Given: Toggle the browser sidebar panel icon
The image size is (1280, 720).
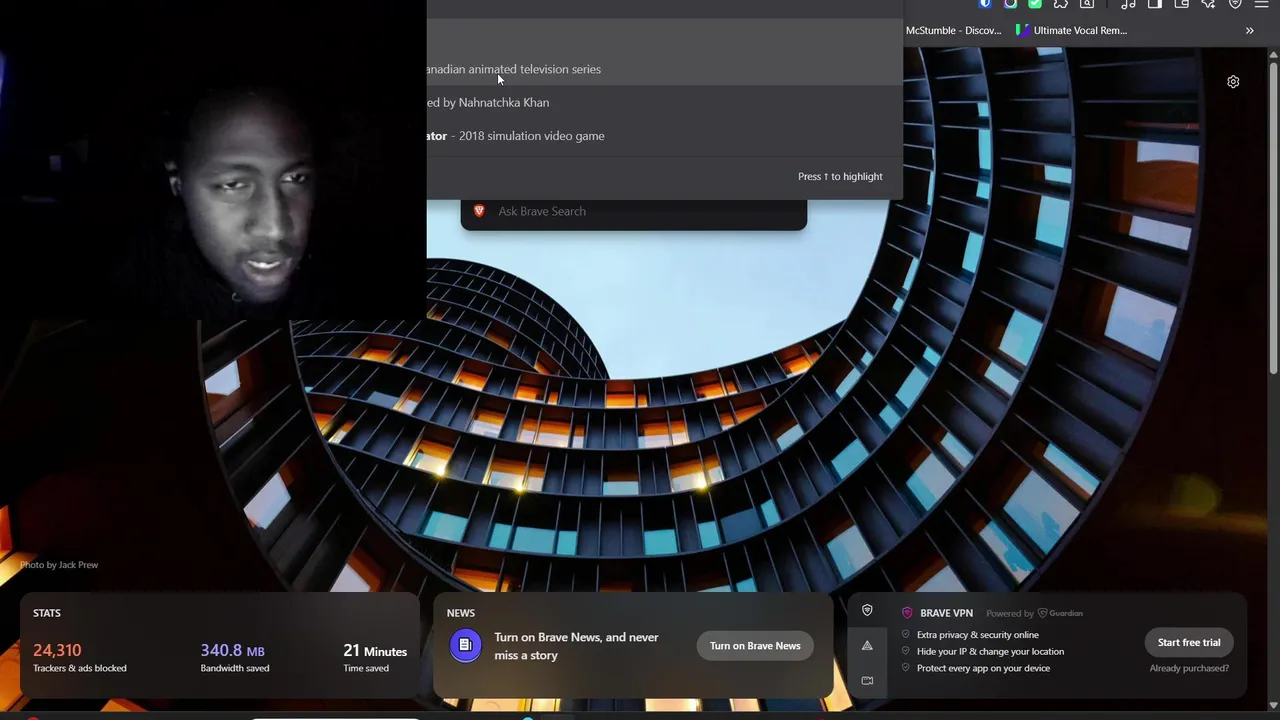Looking at the screenshot, I should 1155,4.
